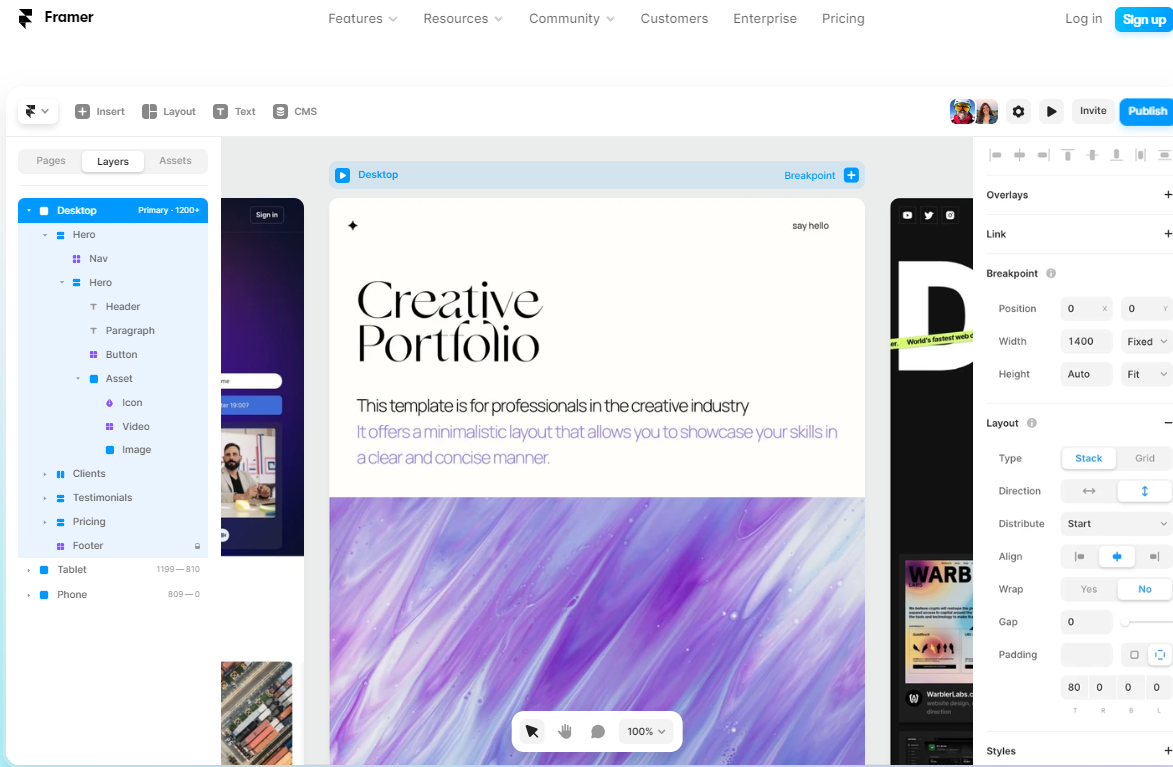The image size is (1173, 767).
Task: Open the Layout tool
Action: [169, 111]
